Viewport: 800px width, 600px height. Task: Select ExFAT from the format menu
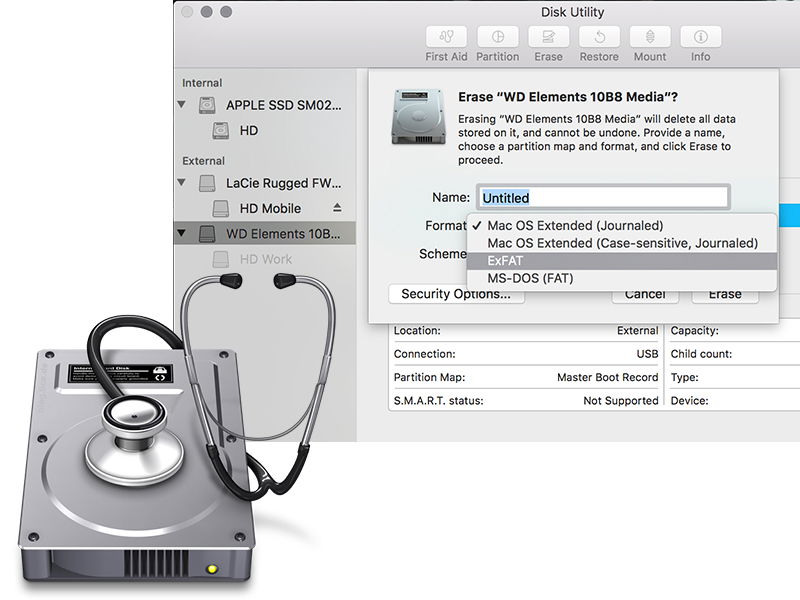coord(622,261)
